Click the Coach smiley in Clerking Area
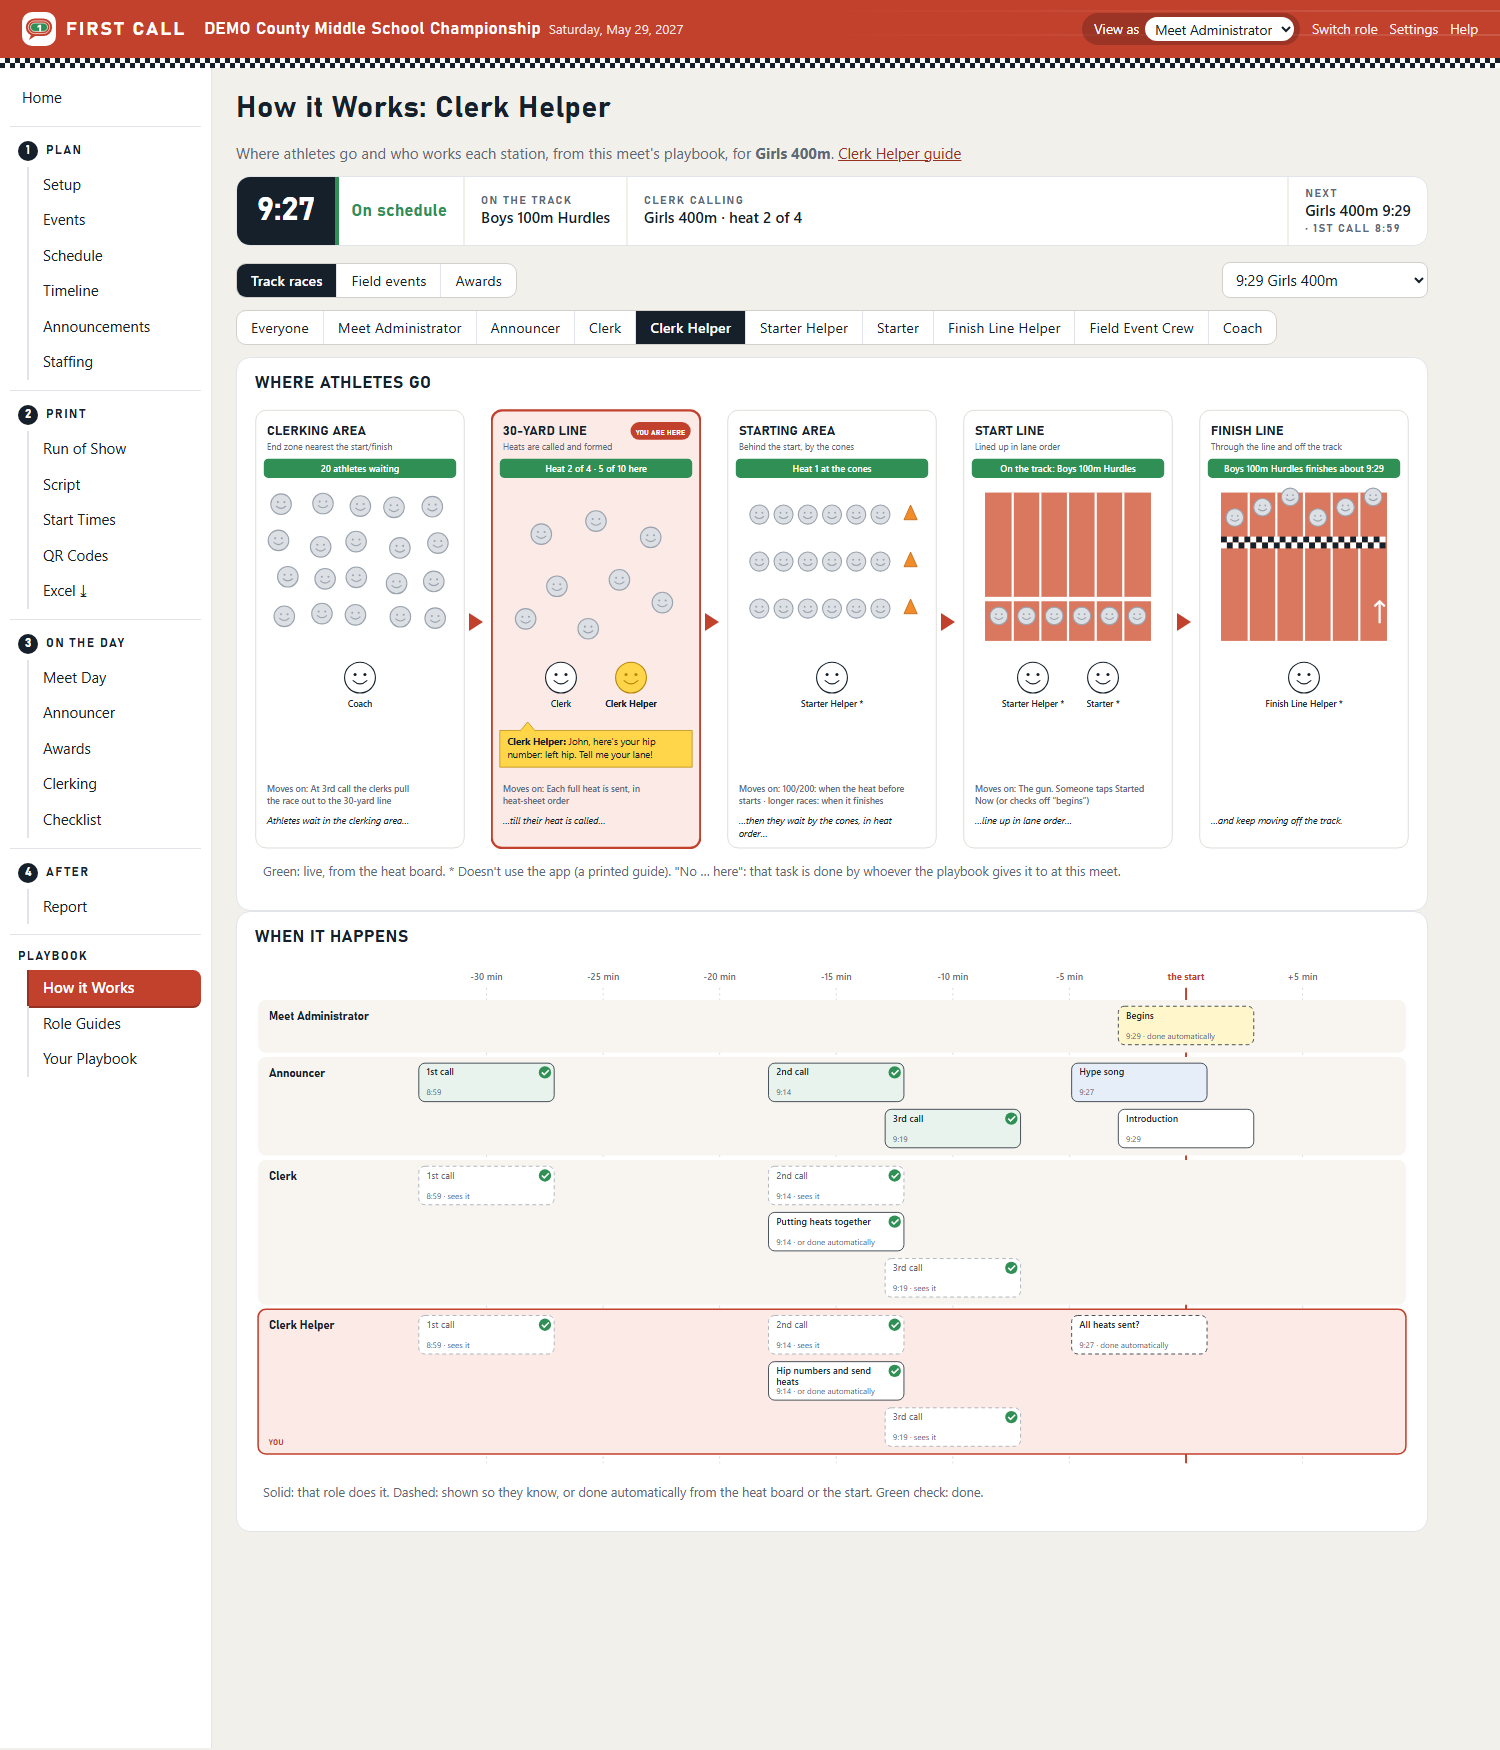Viewport: 1500px width, 1750px height. coord(360,678)
